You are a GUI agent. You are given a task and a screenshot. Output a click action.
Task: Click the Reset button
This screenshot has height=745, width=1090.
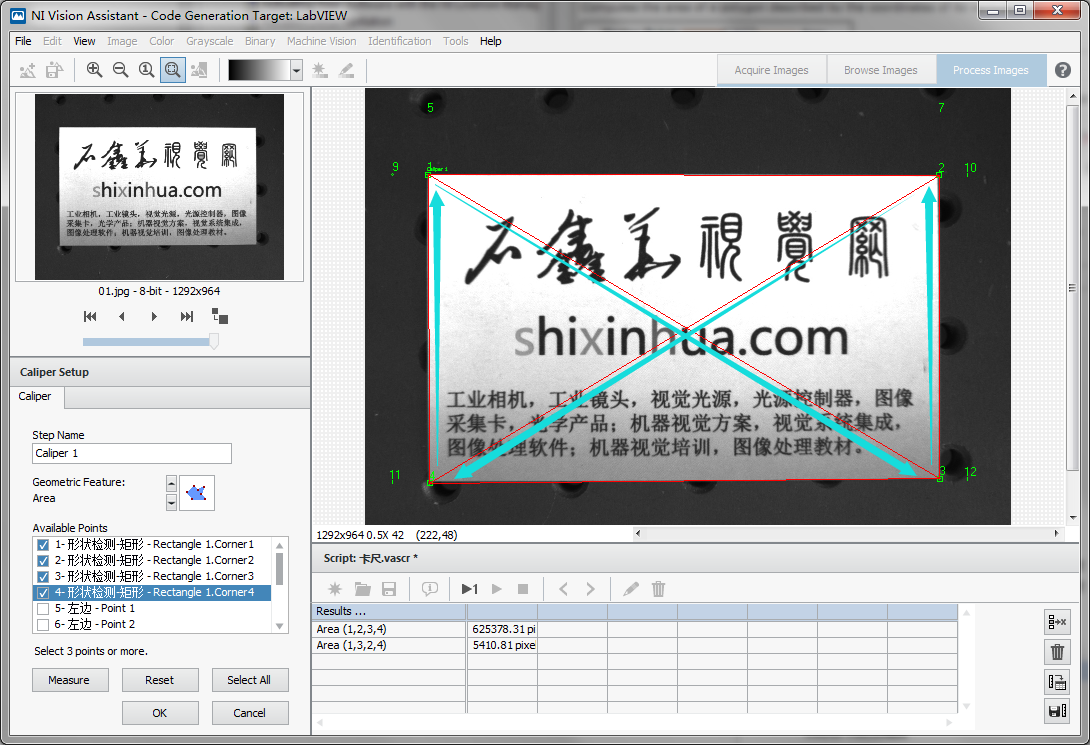pos(160,680)
